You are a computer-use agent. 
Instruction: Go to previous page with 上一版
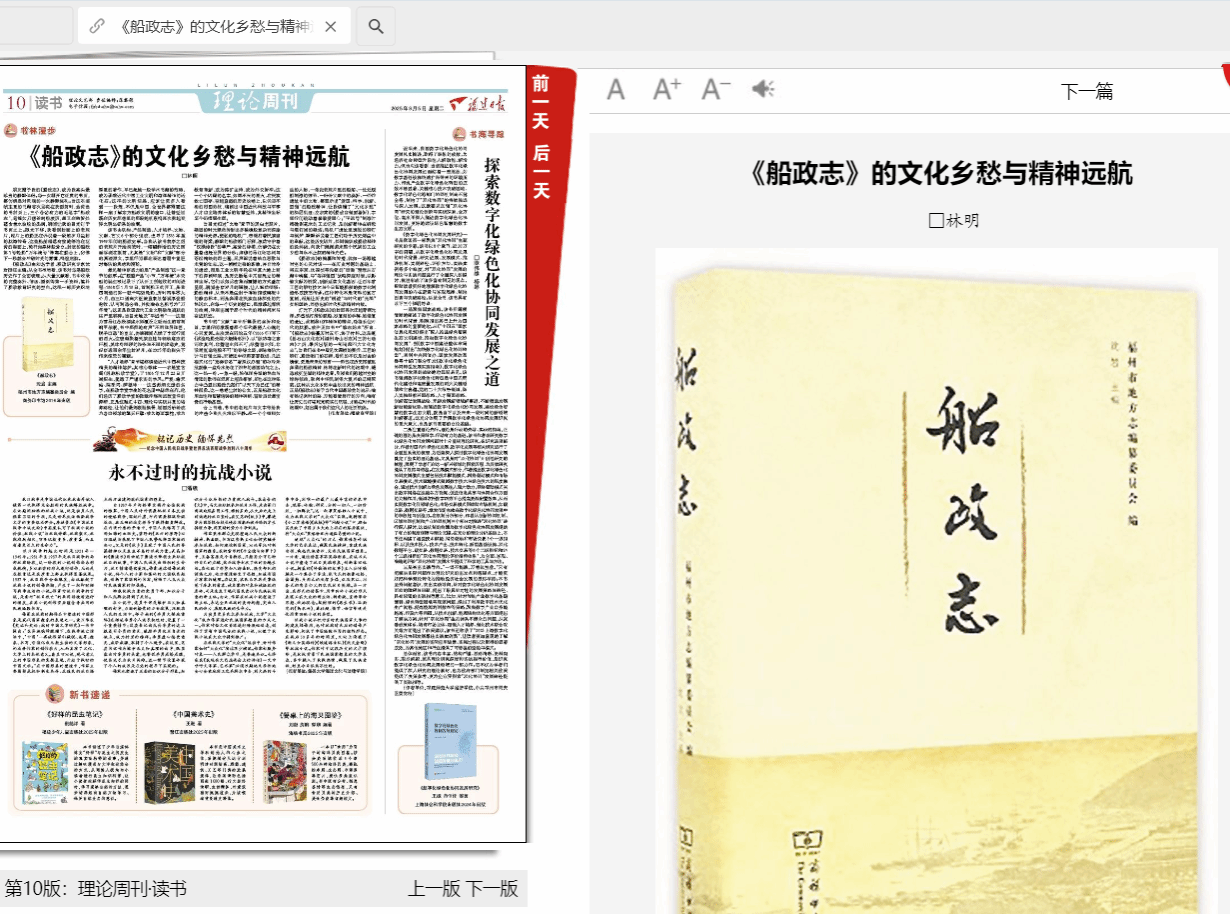[433, 888]
